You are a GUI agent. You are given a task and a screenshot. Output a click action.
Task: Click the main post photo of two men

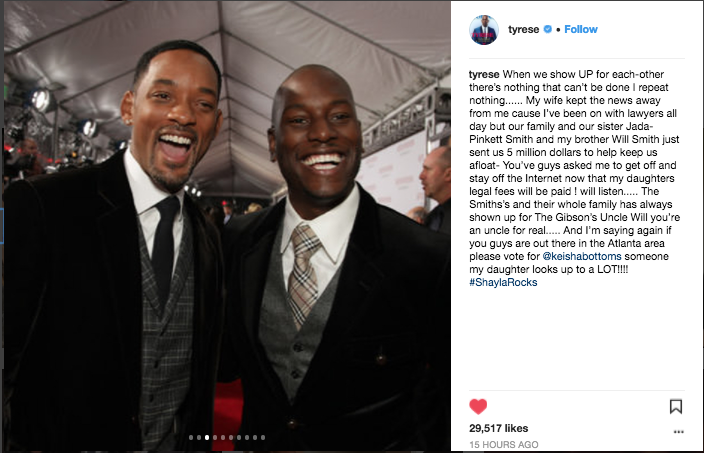click(x=227, y=226)
